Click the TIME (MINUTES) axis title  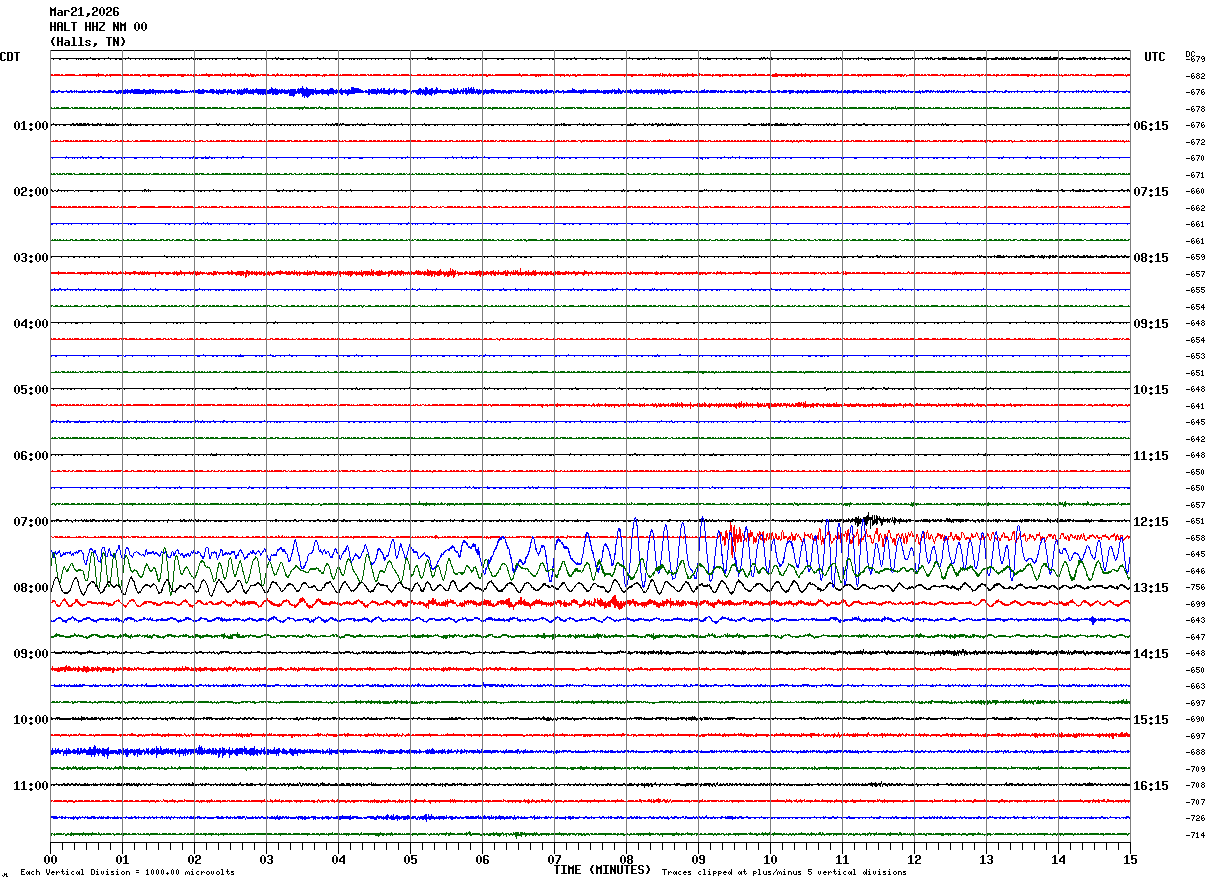(602, 870)
